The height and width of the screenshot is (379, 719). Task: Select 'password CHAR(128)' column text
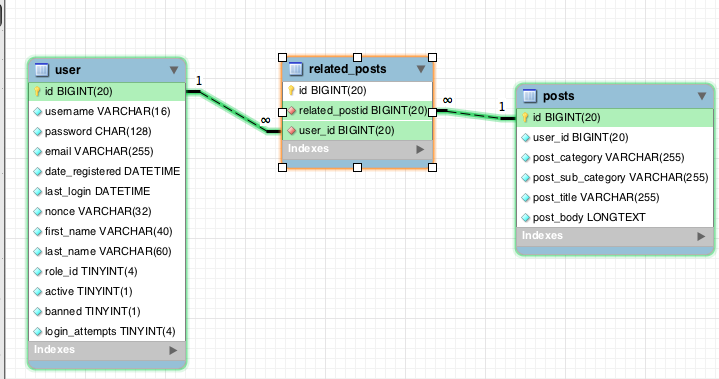98,132
